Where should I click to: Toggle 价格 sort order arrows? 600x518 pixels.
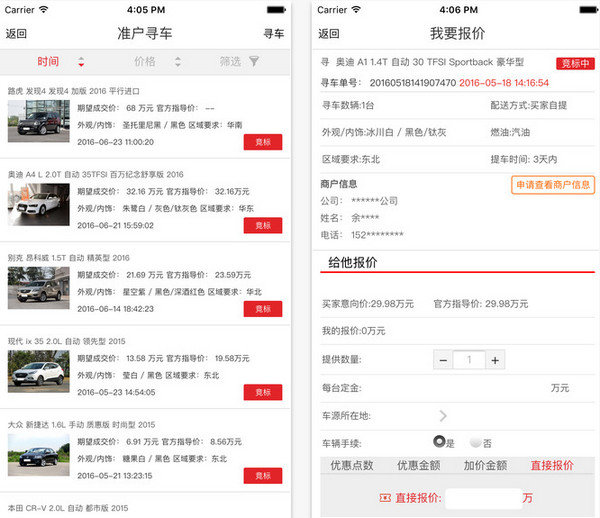coord(178,62)
